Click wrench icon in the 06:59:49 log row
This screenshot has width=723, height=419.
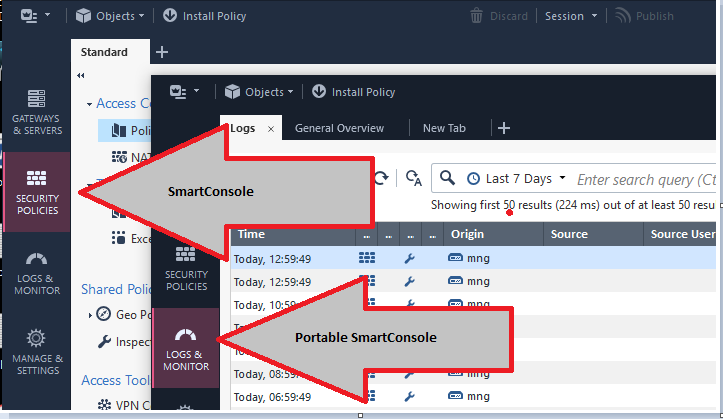409,396
